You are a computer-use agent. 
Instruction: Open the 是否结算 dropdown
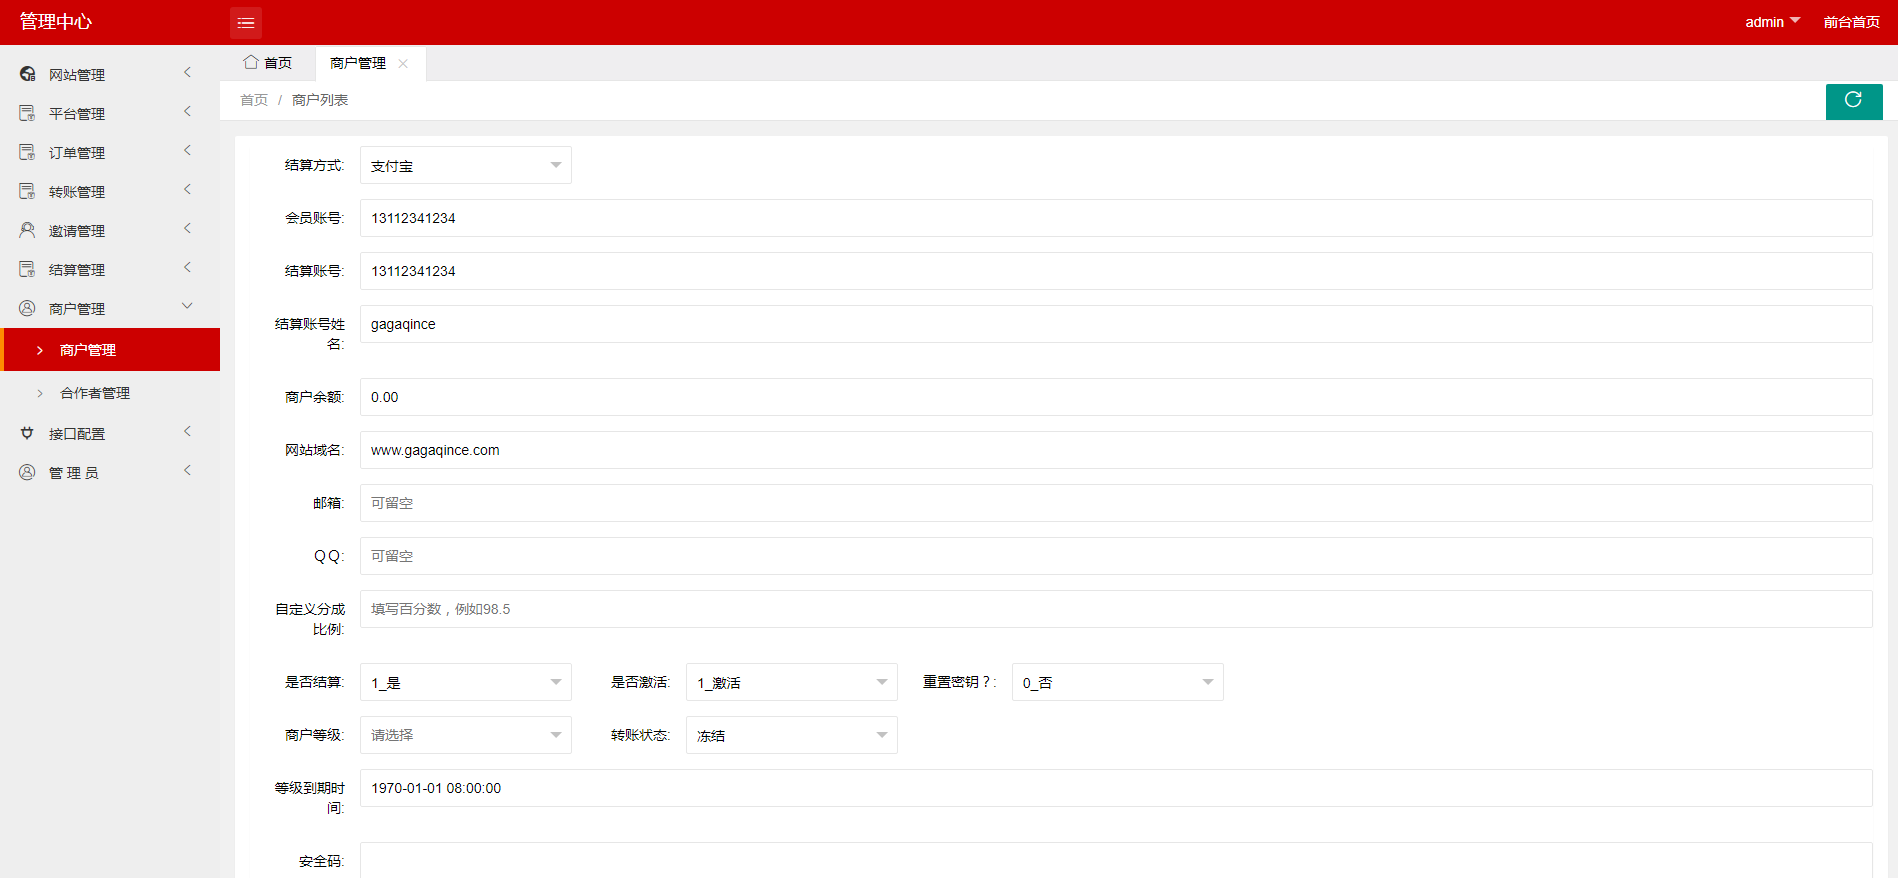pyautogui.click(x=465, y=682)
